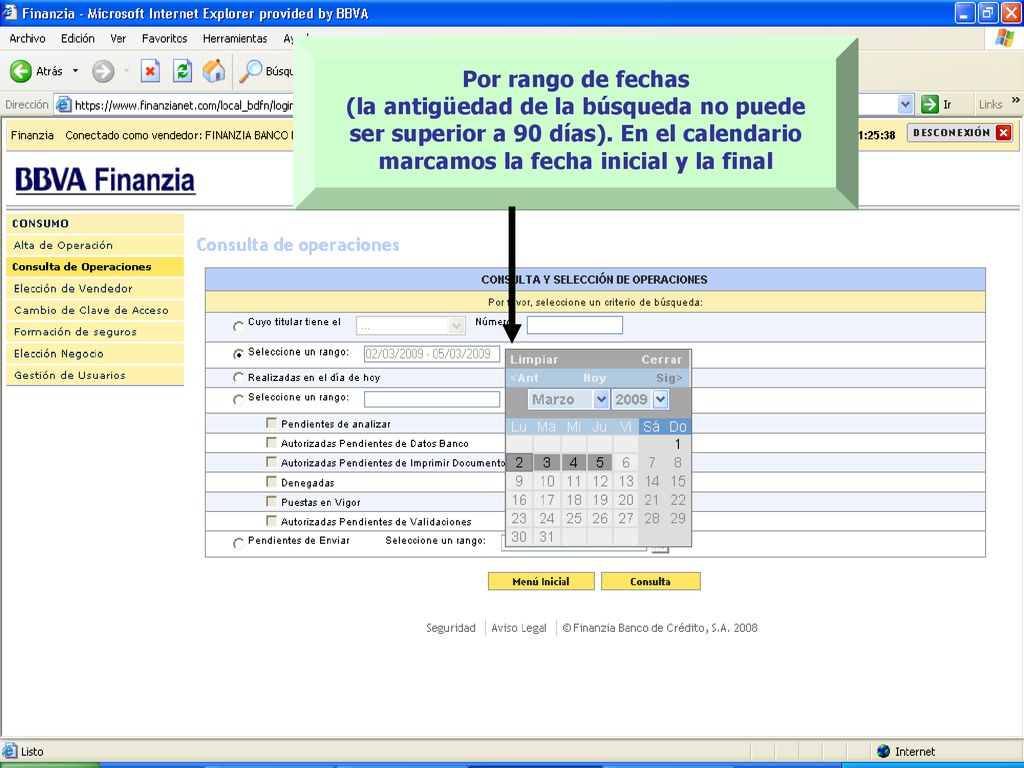The width and height of the screenshot is (1024, 768).
Task: Select 'Cuyo titular tiene el' radio button
Action: [238, 325]
